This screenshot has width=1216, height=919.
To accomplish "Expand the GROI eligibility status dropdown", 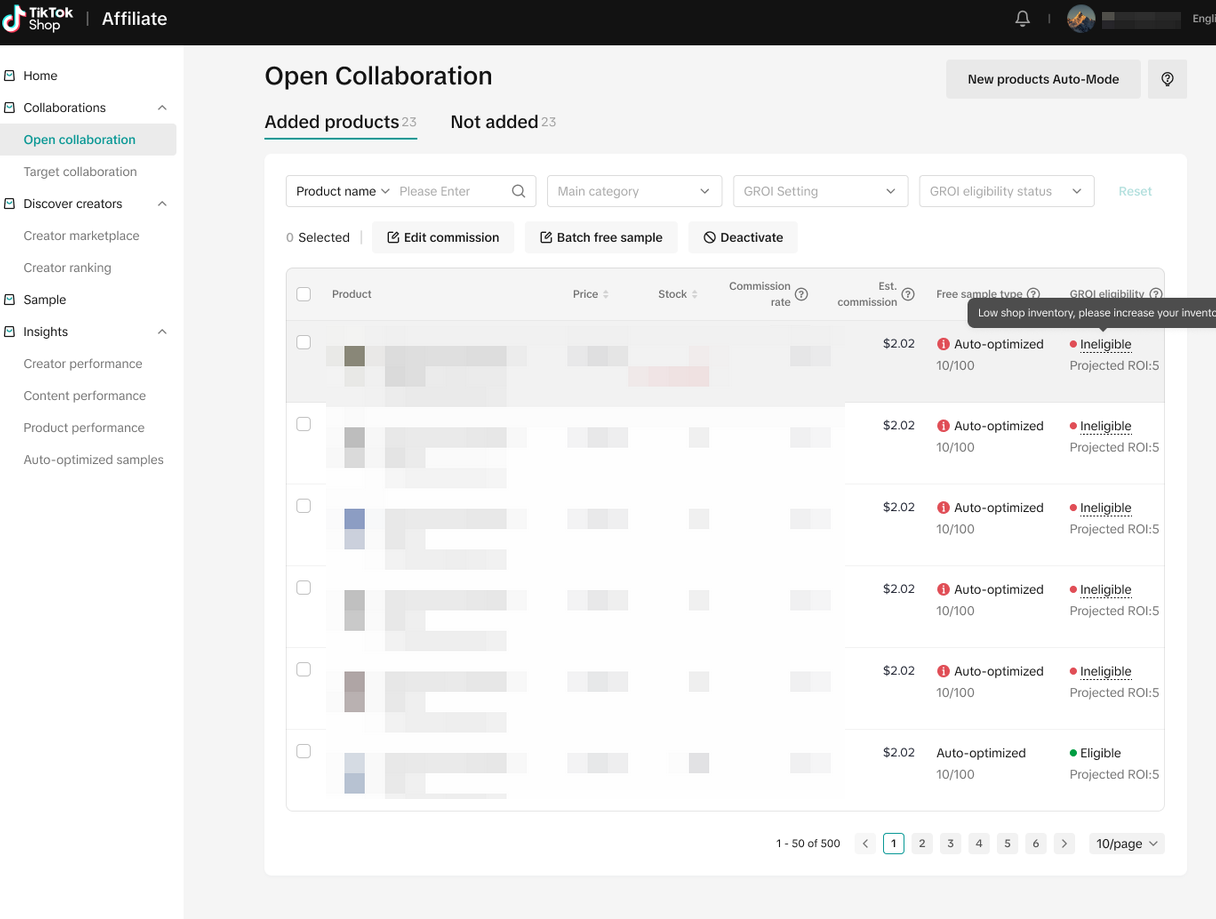I will pyautogui.click(x=1006, y=191).
